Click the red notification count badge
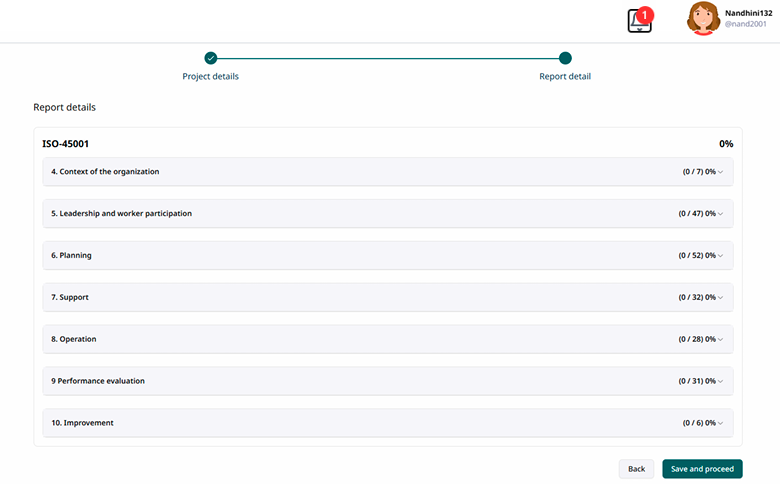This screenshot has width=780, height=485. tap(646, 14)
